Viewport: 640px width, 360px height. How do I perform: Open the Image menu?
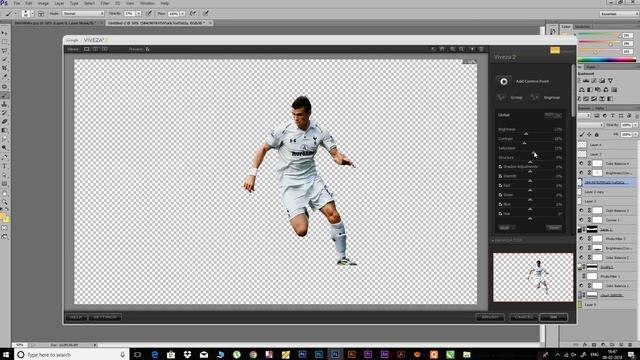click(43, 3)
